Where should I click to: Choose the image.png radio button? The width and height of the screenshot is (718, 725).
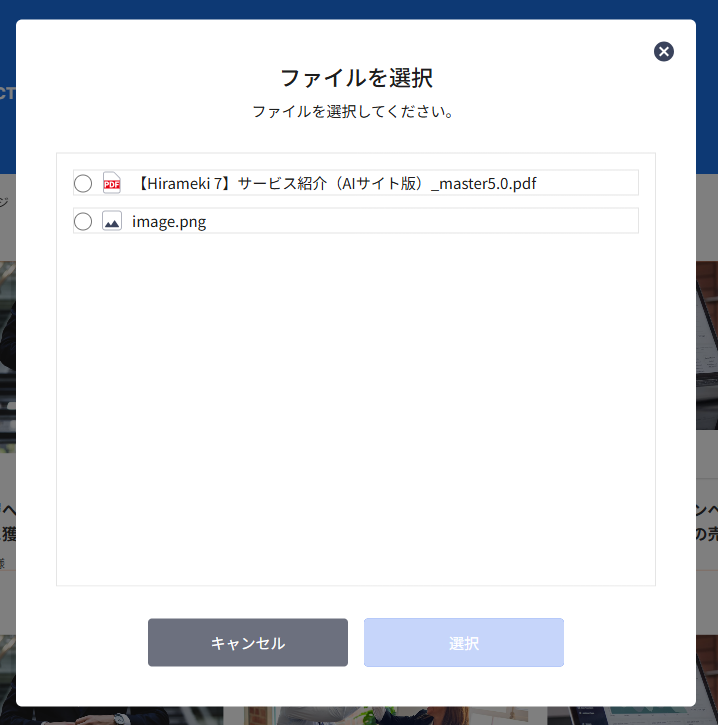(83, 221)
